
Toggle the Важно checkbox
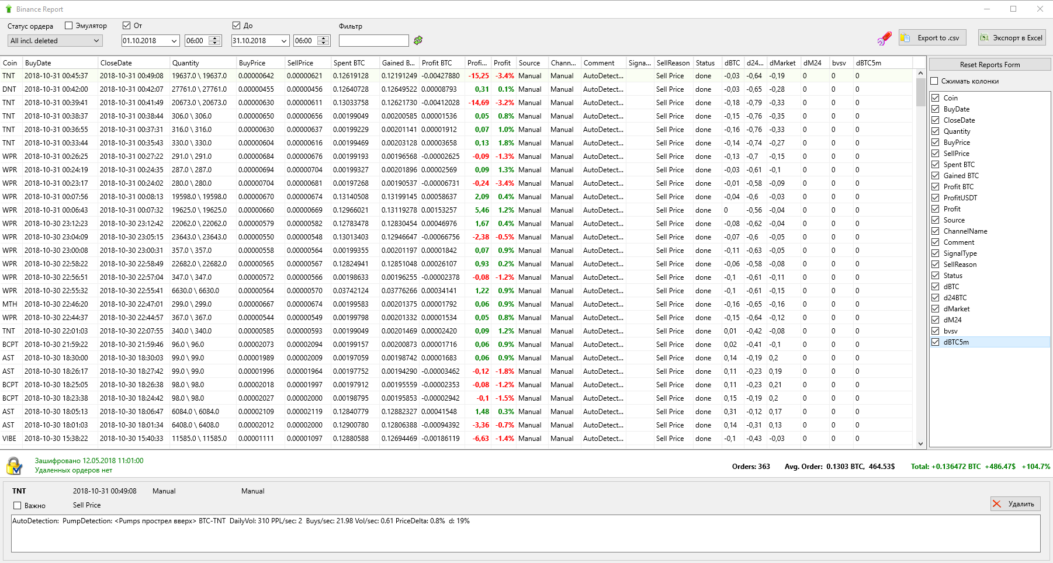click(17, 505)
